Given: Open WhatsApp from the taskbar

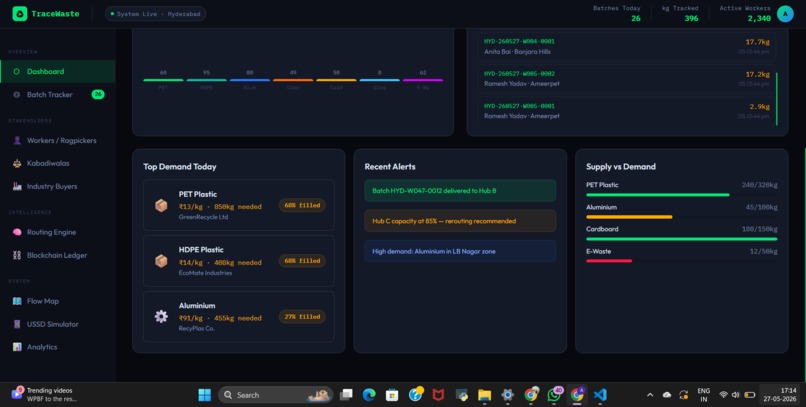Looking at the screenshot, I should pos(554,394).
